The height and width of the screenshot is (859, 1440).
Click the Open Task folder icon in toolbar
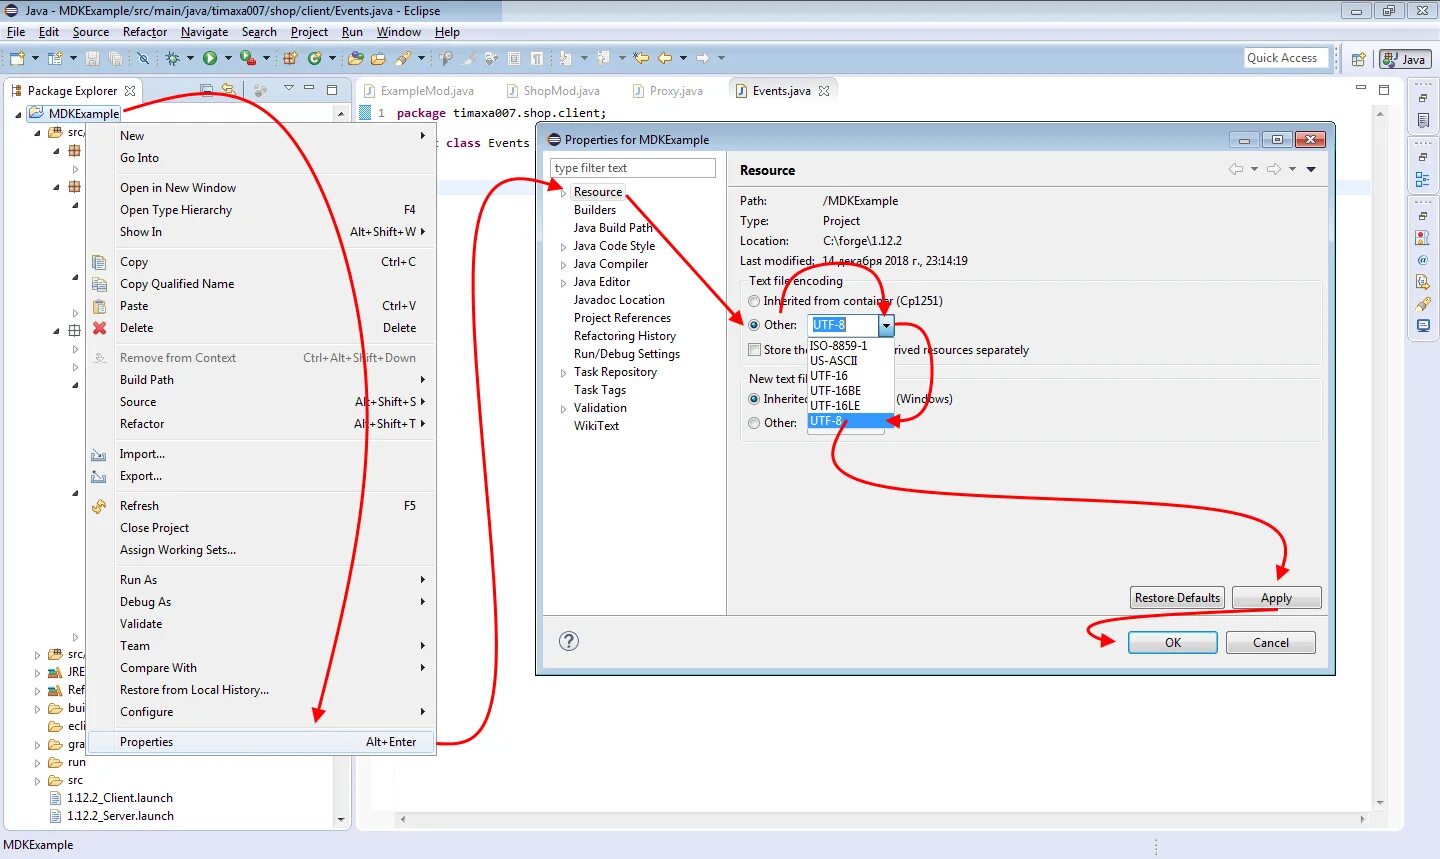[x=378, y=58]
